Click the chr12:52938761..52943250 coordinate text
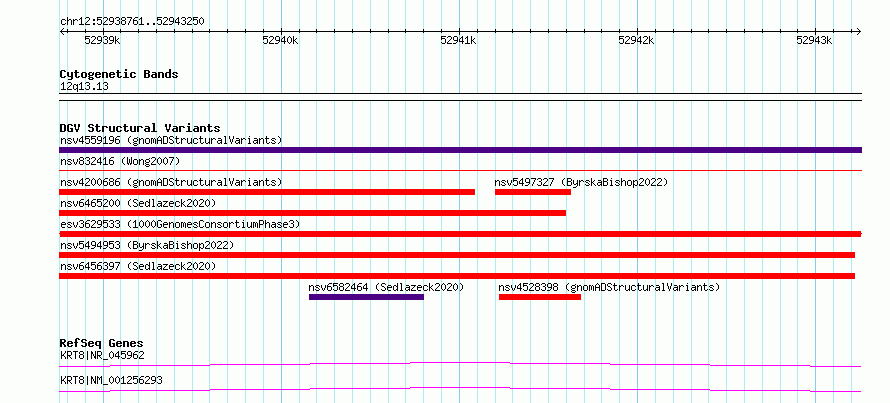The height and width of the screenshot is (403, 890). [x=132, y=22]
